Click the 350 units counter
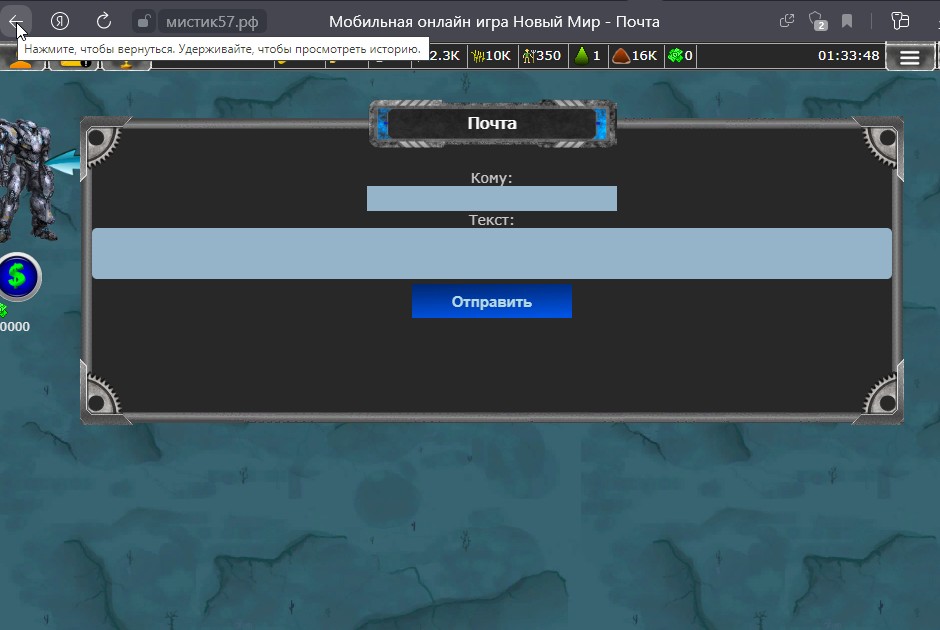The image size is (940, 630). [541, 56]
